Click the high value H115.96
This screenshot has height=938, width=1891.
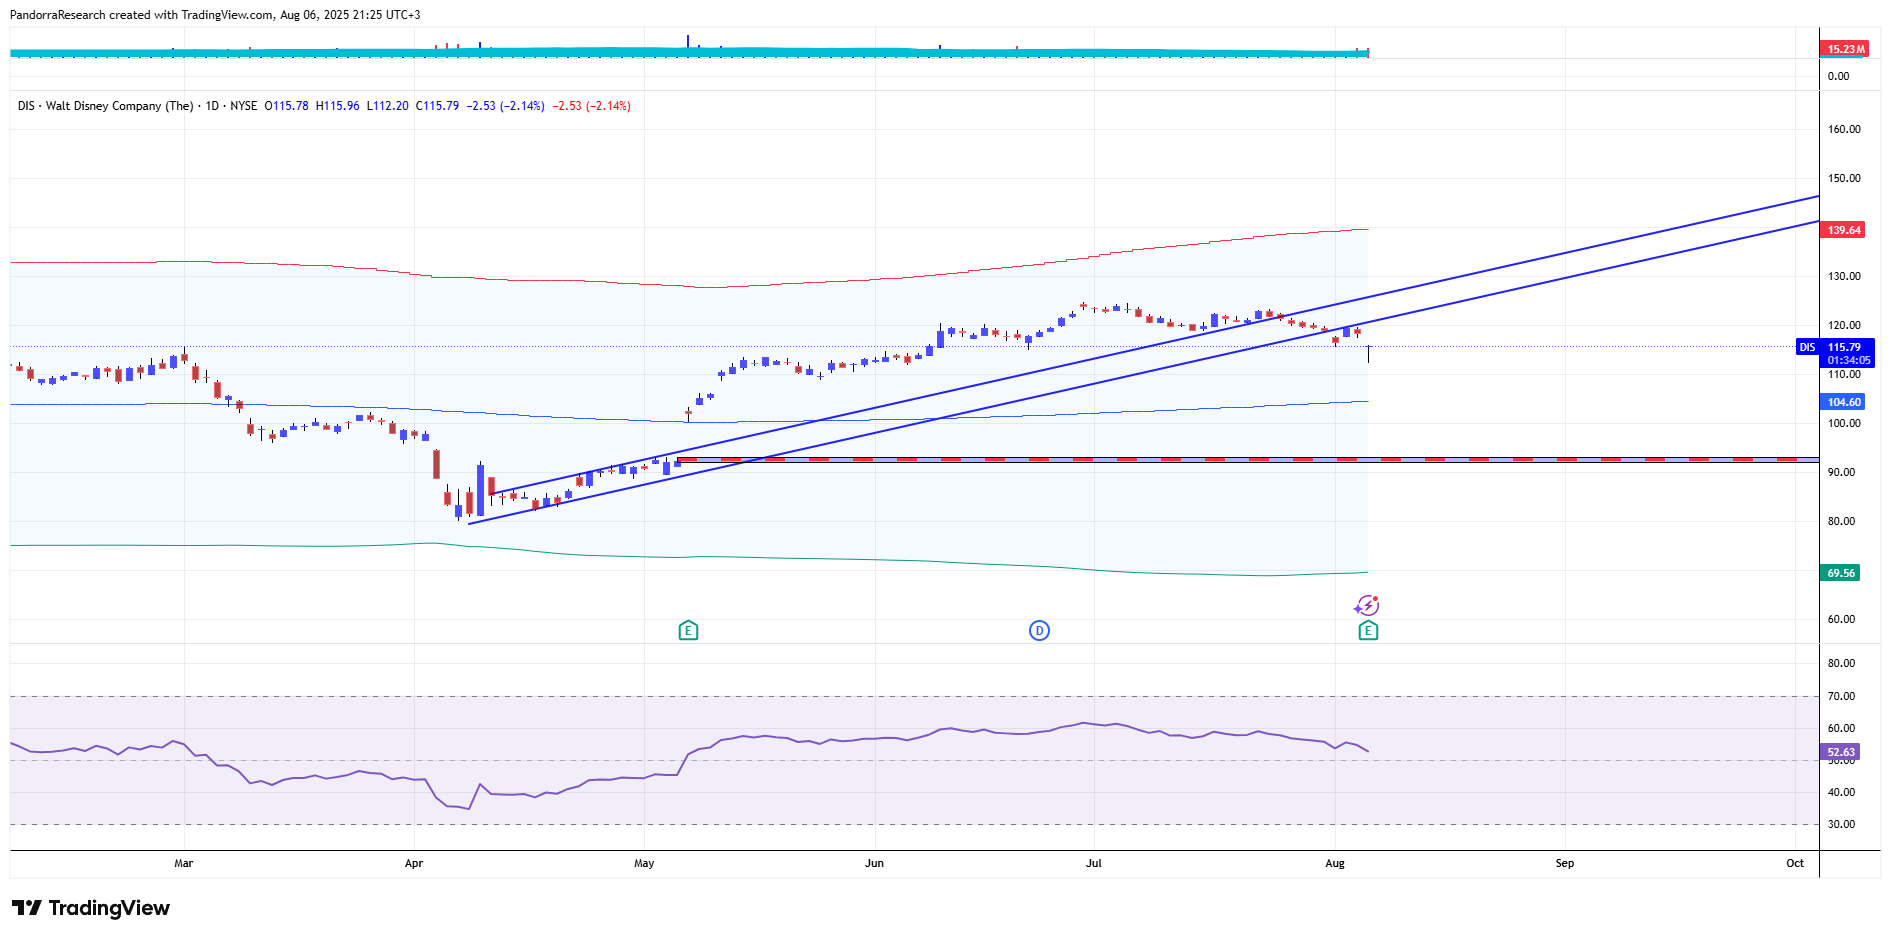pos(337,106)
